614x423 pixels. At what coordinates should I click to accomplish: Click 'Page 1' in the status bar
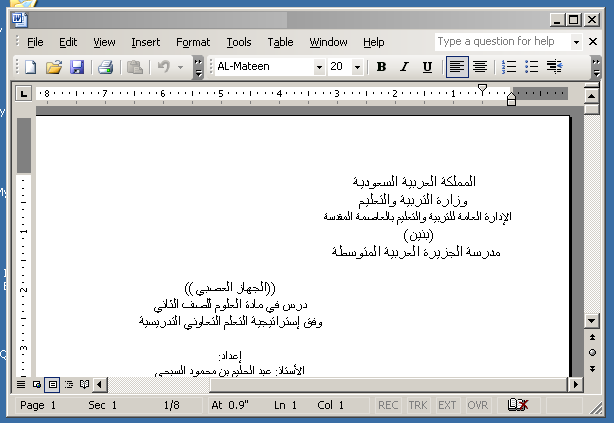click(38, 405)
